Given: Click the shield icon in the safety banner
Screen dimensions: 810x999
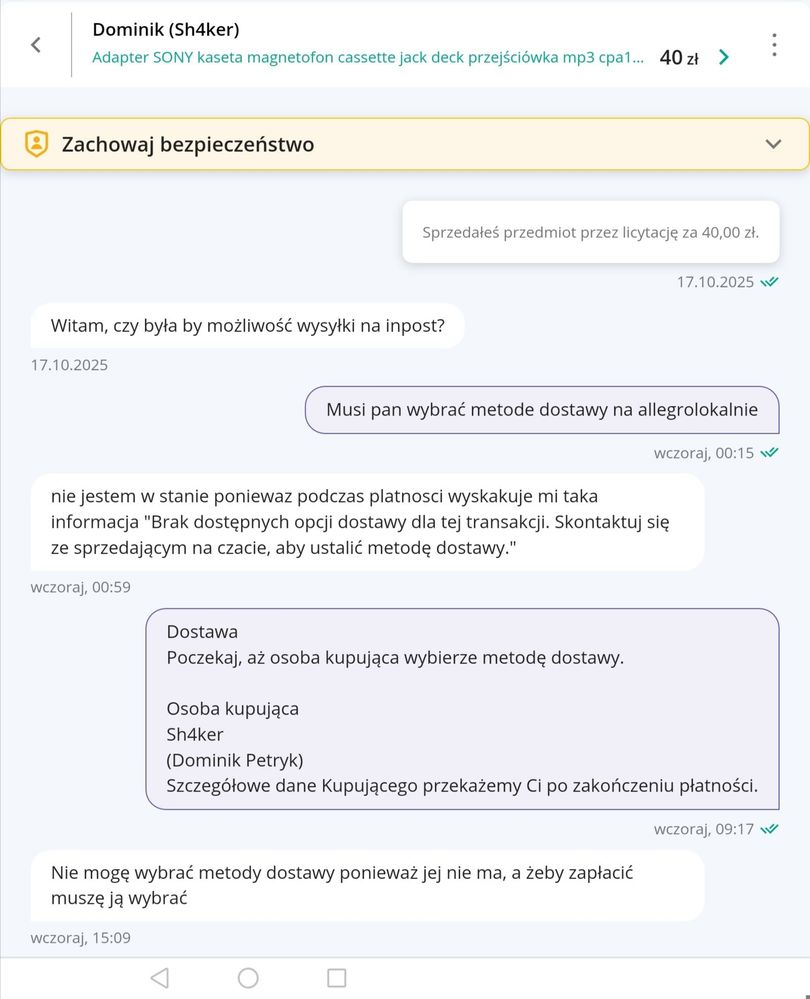Looking at the screenshot, I should pyautogui.click(x=36, y=144).
